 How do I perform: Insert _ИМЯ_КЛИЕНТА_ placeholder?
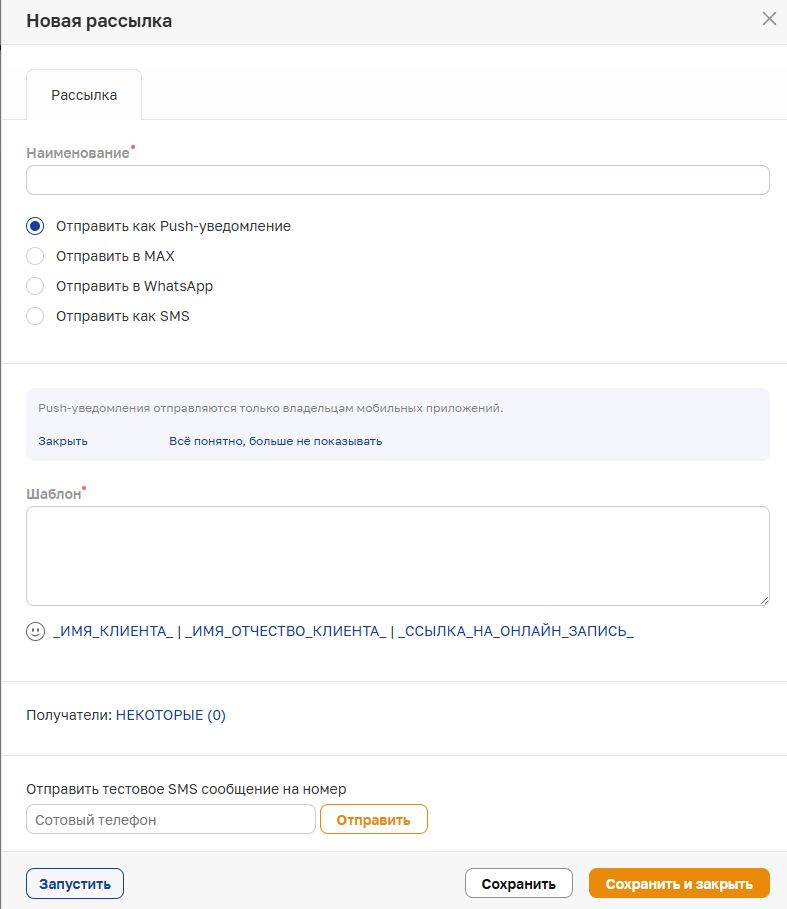(x=113, y=631)
